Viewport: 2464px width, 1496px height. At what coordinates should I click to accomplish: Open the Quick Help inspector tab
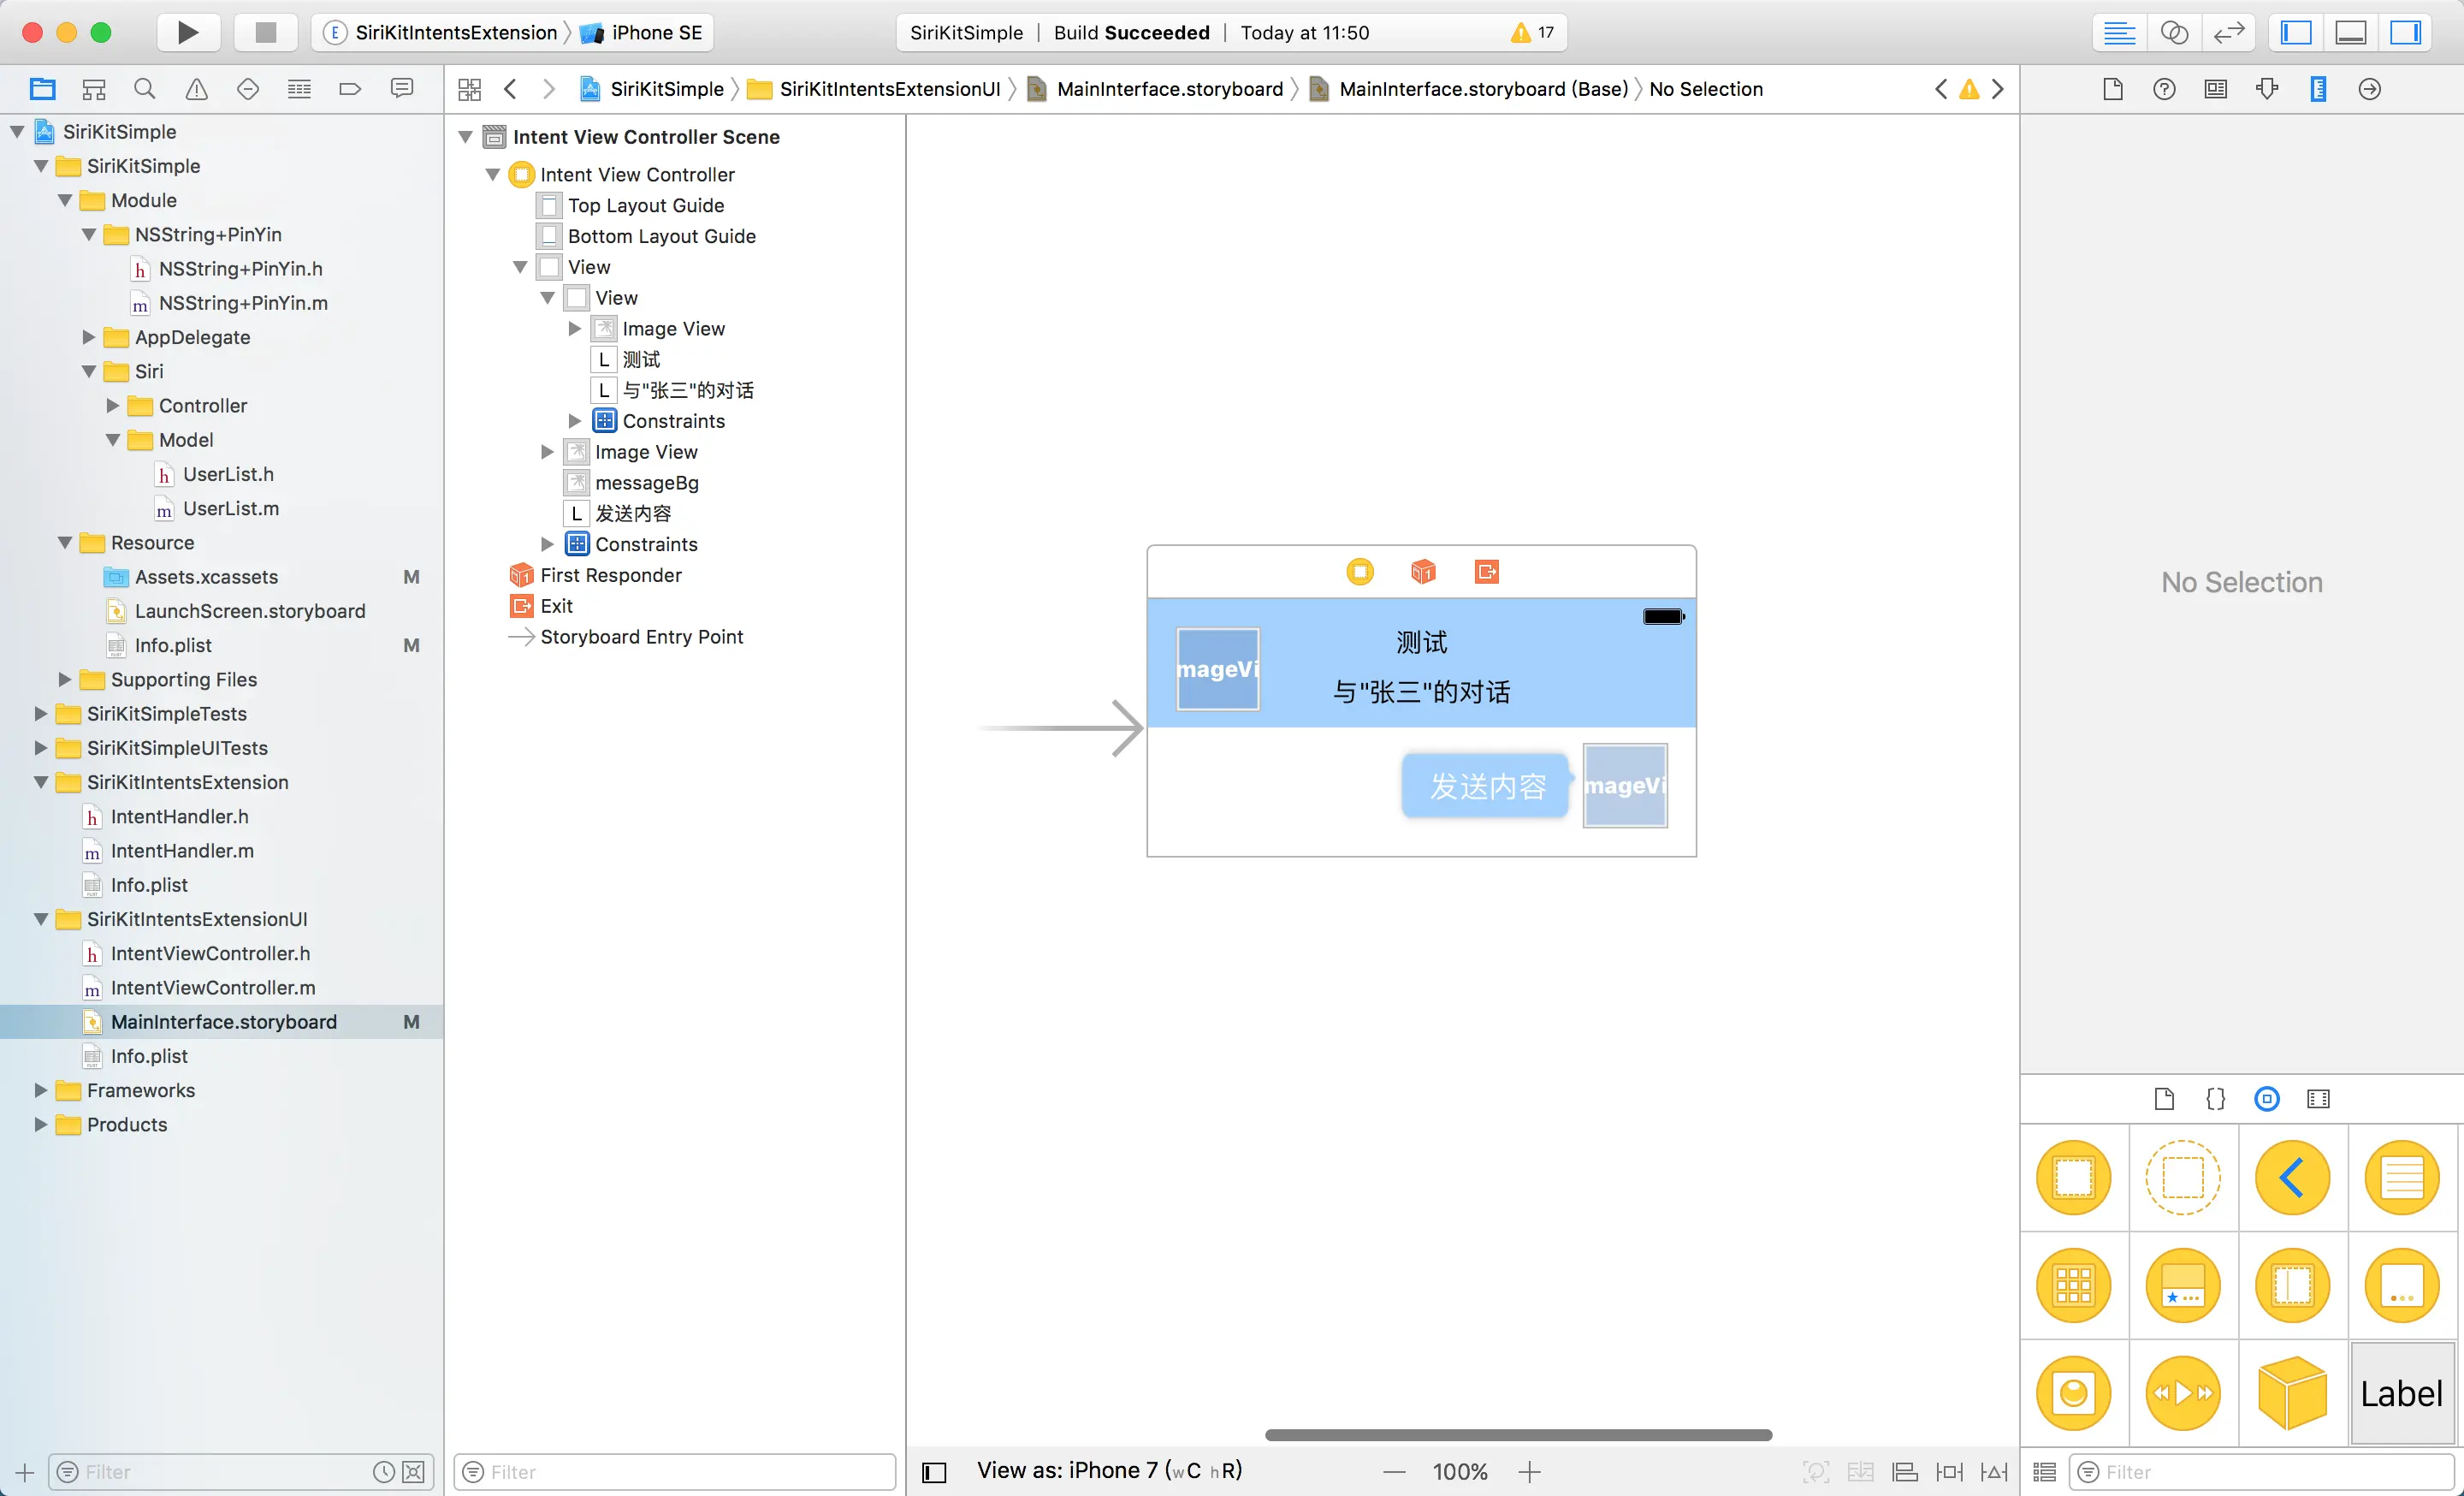click(x=2164, y=89)
